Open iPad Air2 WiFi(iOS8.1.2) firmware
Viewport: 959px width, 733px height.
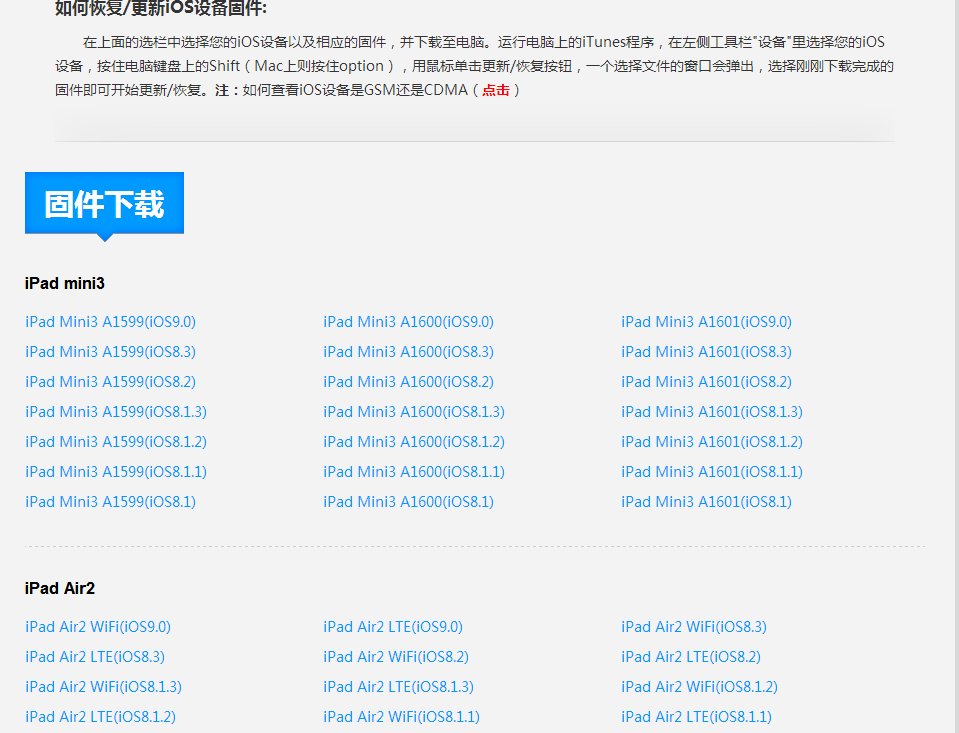click(699, 687)
